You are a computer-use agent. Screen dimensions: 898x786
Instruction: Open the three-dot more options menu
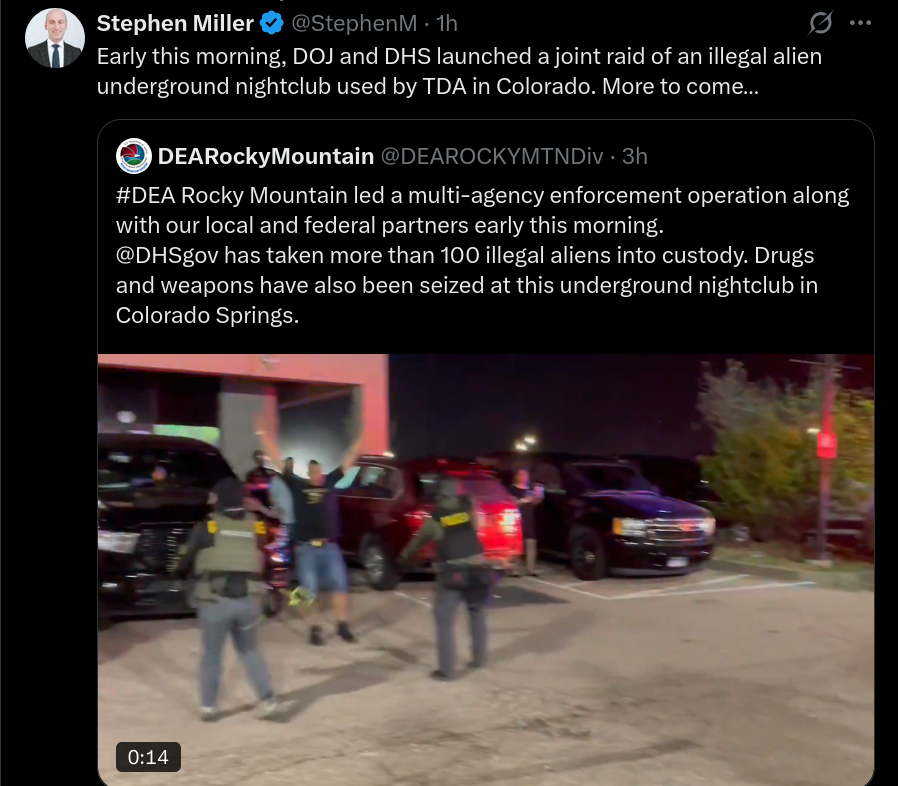click(860, 23)
